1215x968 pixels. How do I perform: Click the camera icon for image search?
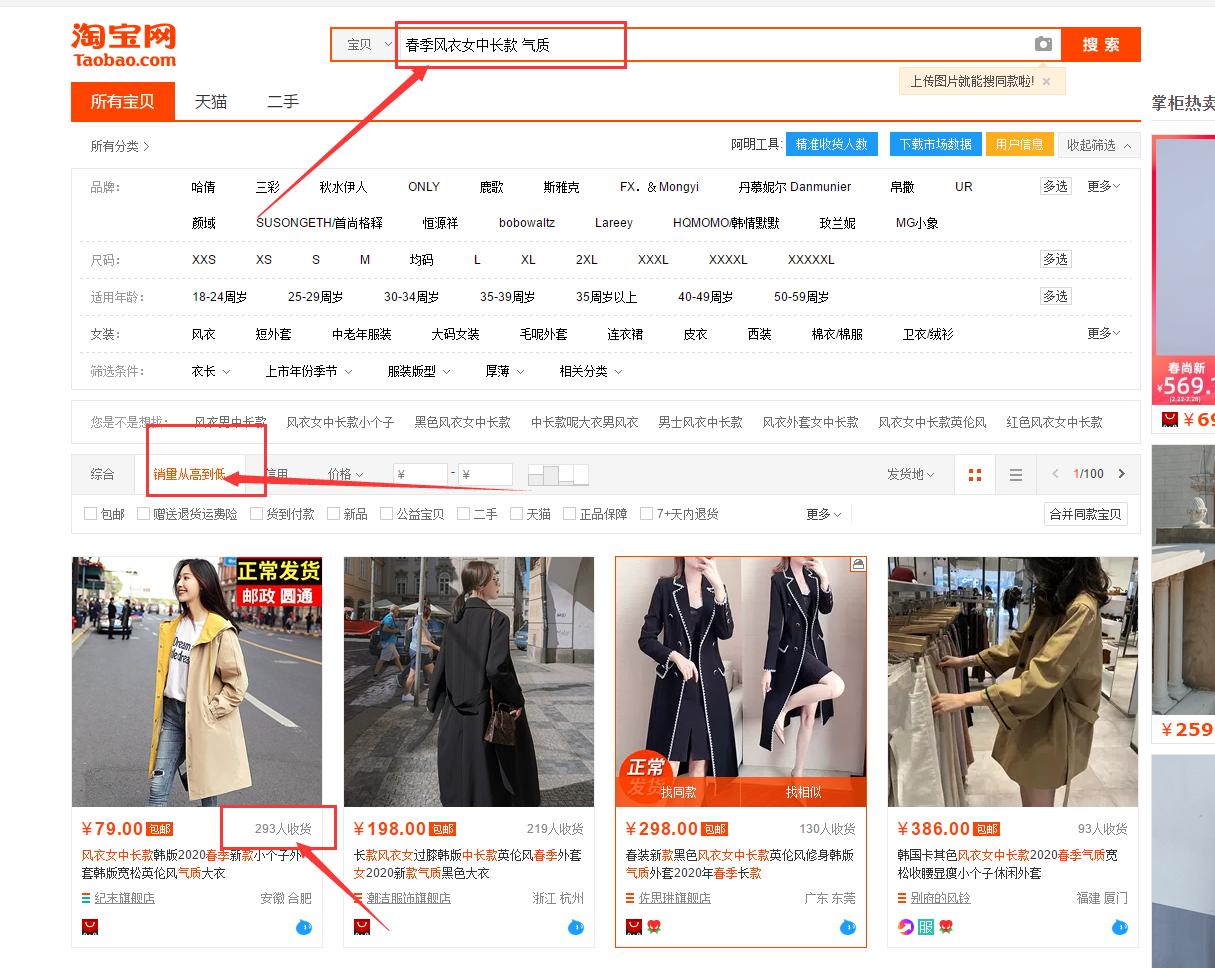point(1043,44)
